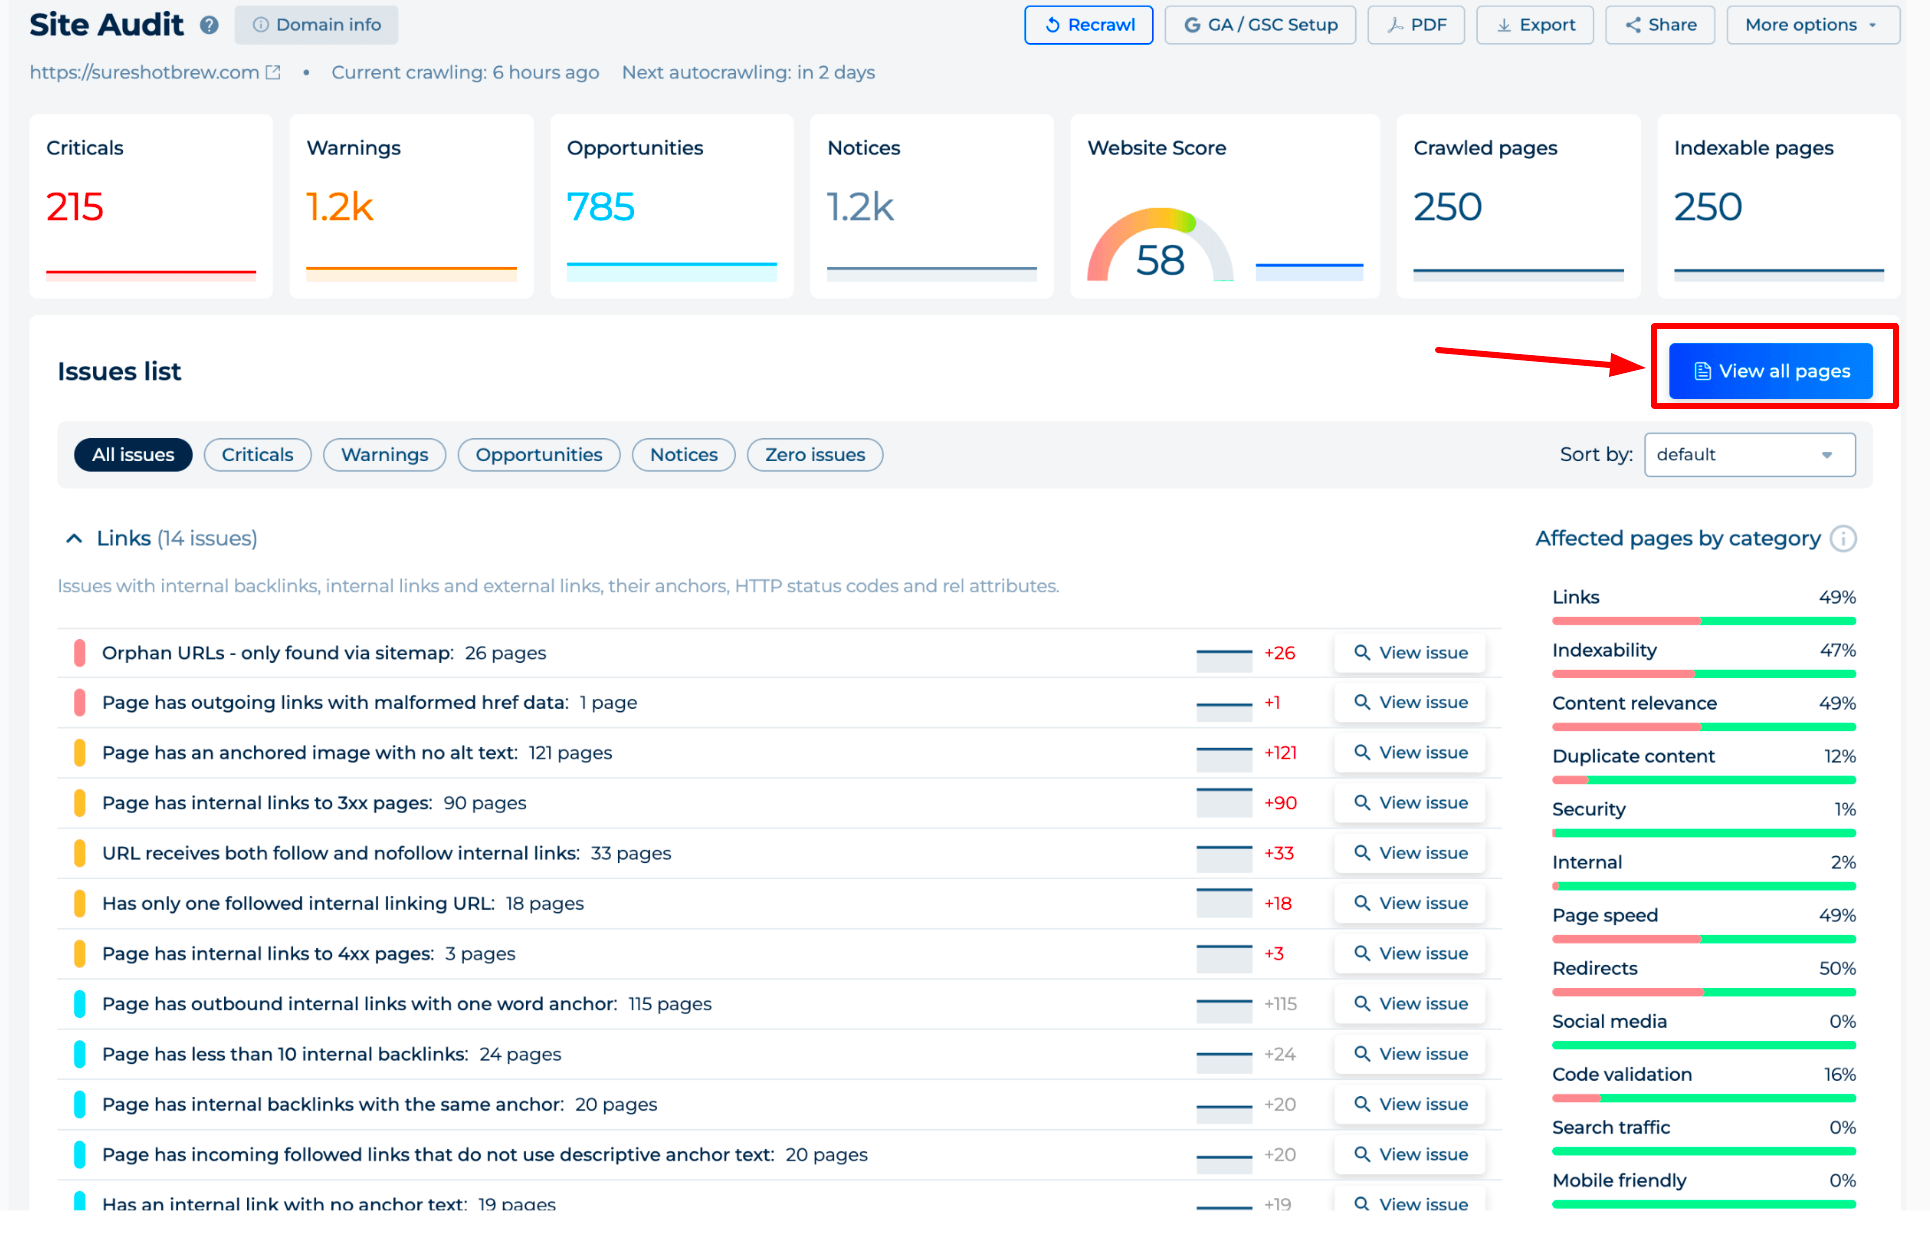Select the Criticals filter tab

click(x=257, y=453)
